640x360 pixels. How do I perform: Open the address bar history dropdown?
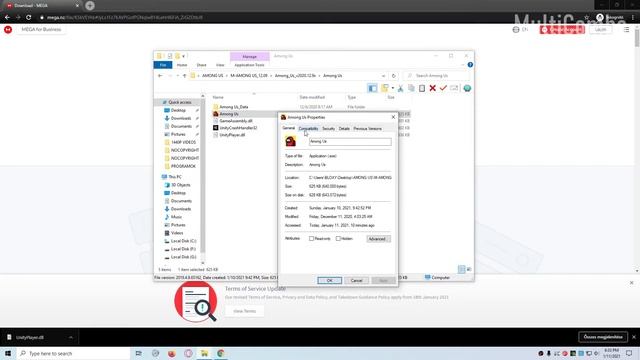point(383,76)
